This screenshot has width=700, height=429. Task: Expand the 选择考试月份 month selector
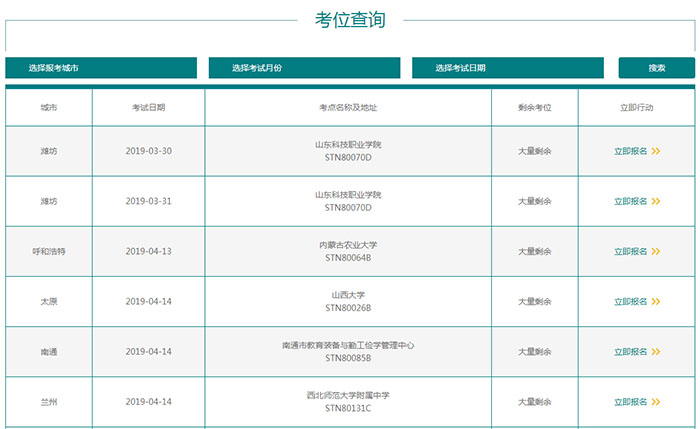coord(302,68)
